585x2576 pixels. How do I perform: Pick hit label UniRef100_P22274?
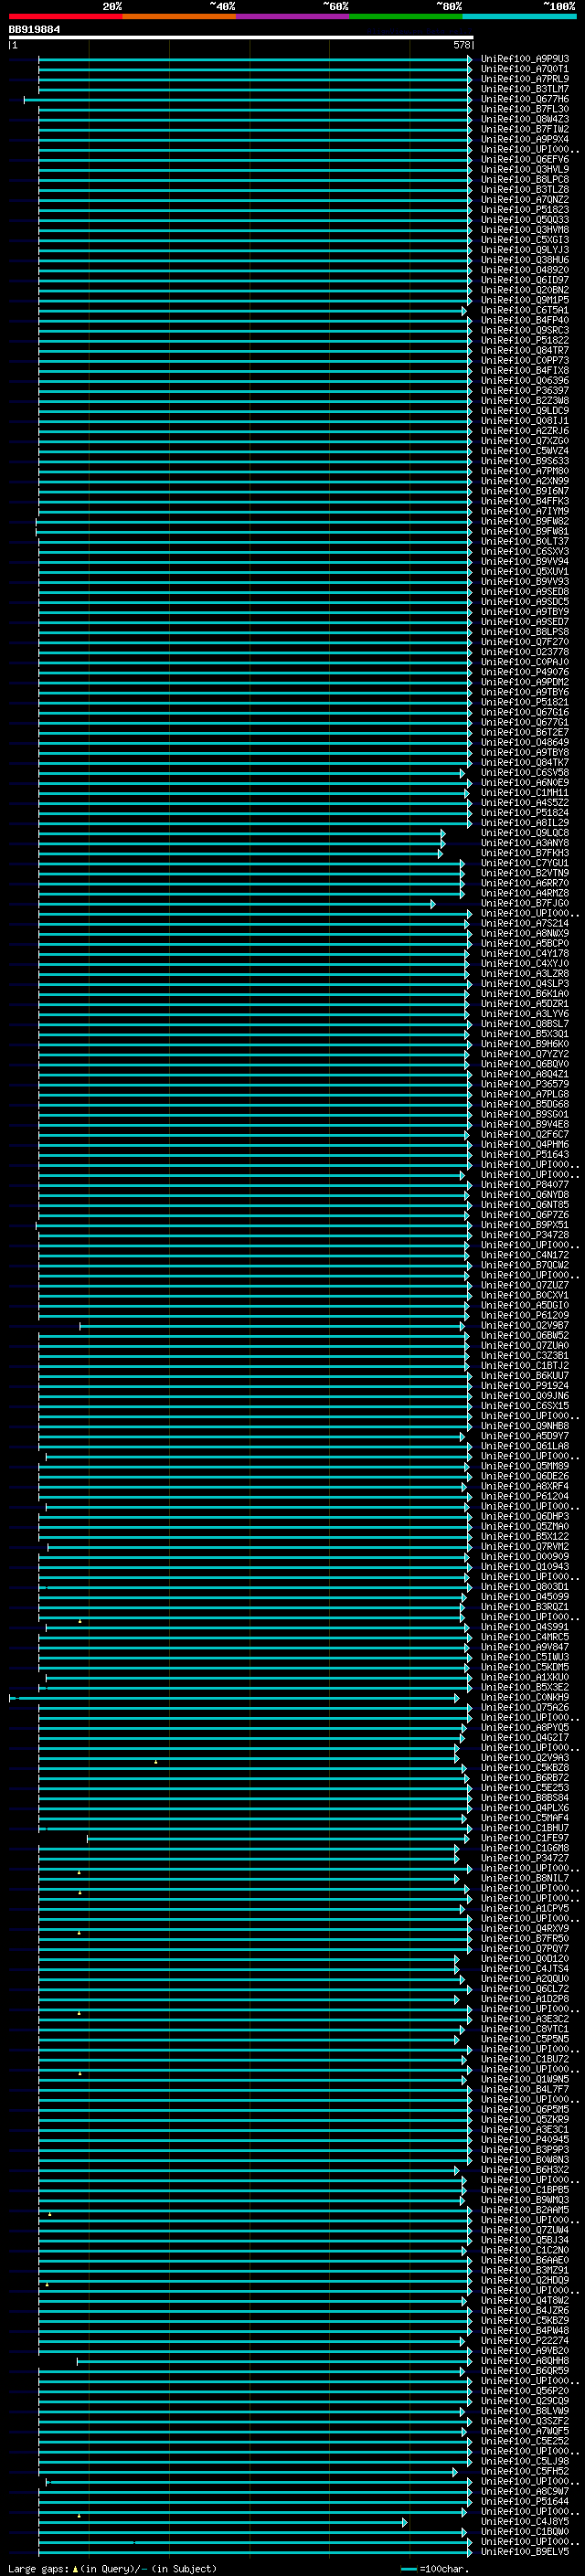[525, 2341]
